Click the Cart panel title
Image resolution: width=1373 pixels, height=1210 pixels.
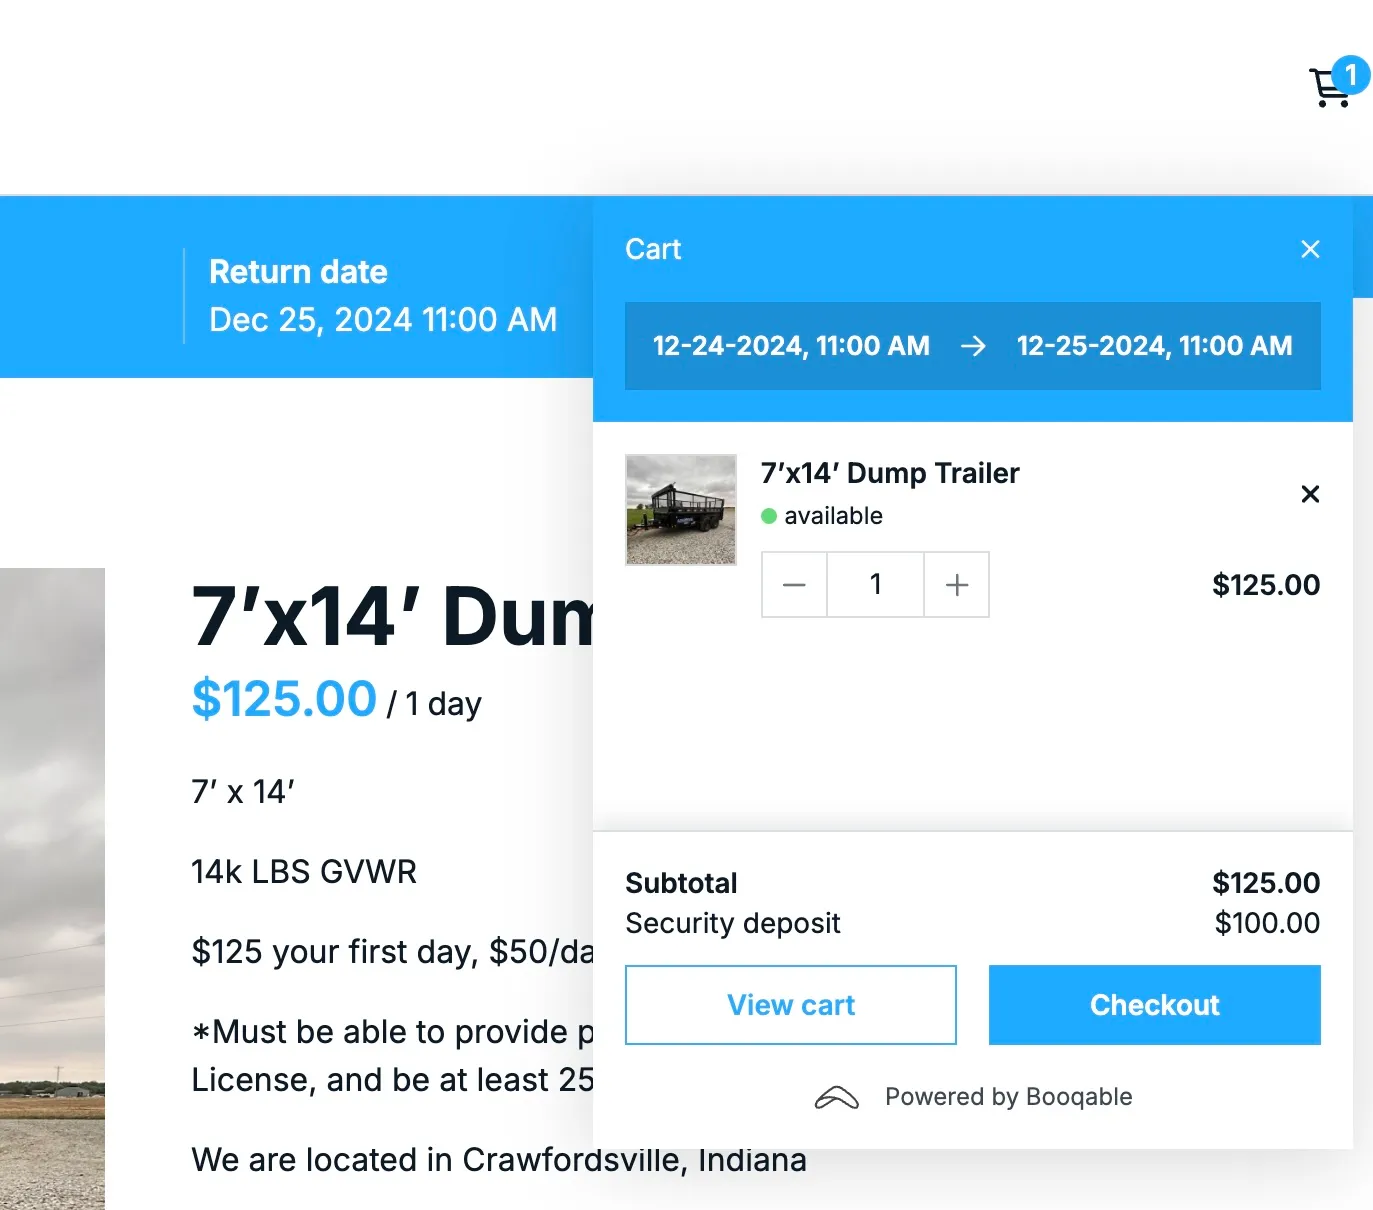[x=653, y=249]
